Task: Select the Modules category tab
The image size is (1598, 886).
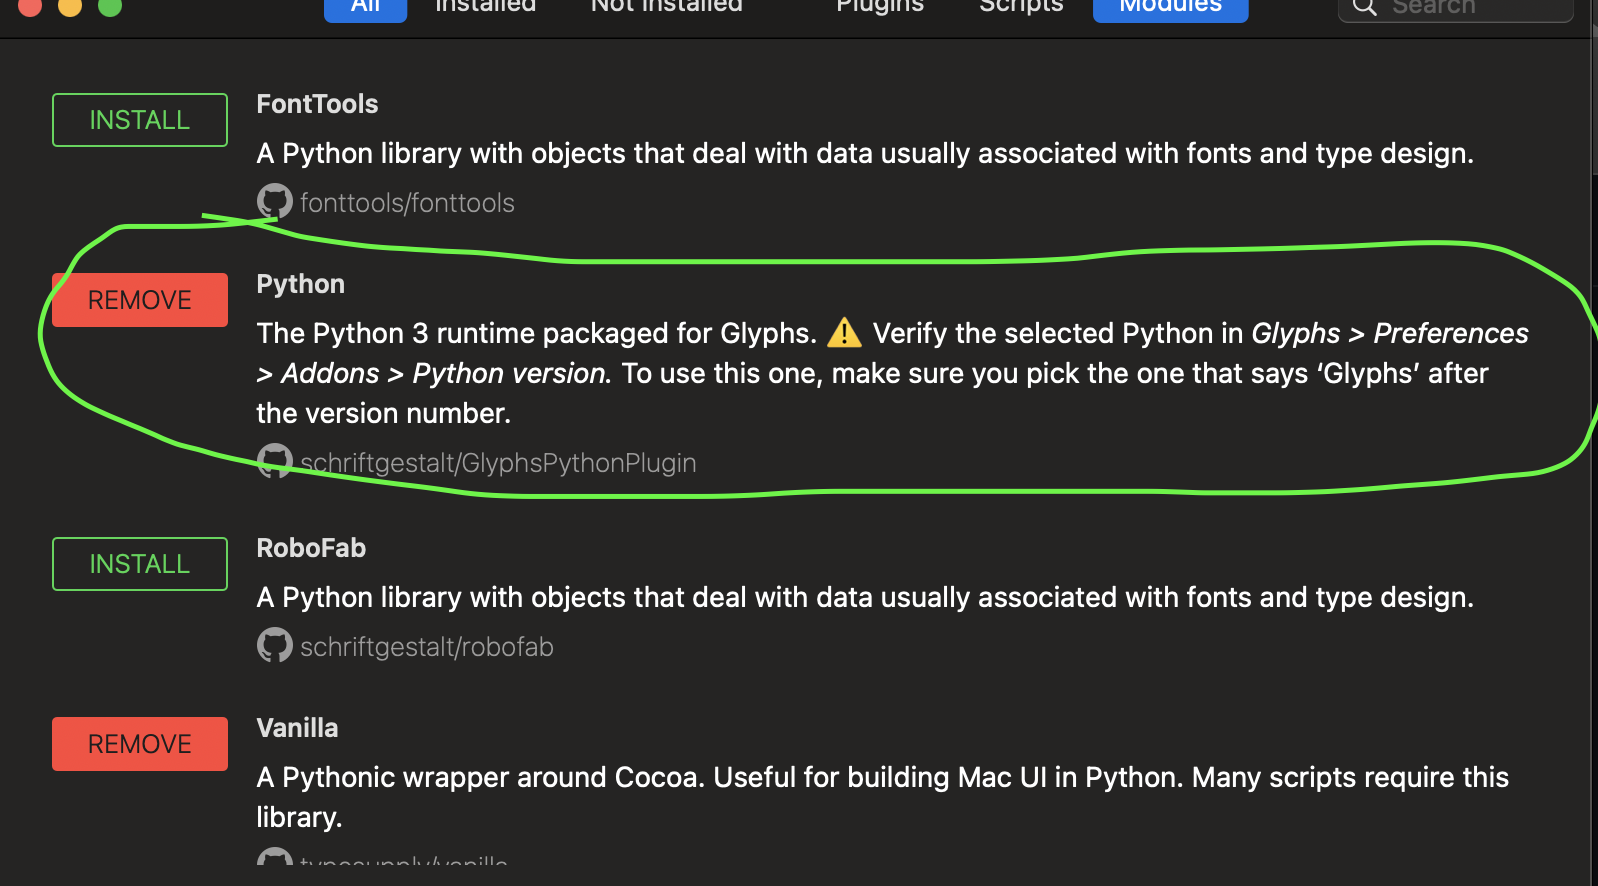Action: tap(1170, 8)
